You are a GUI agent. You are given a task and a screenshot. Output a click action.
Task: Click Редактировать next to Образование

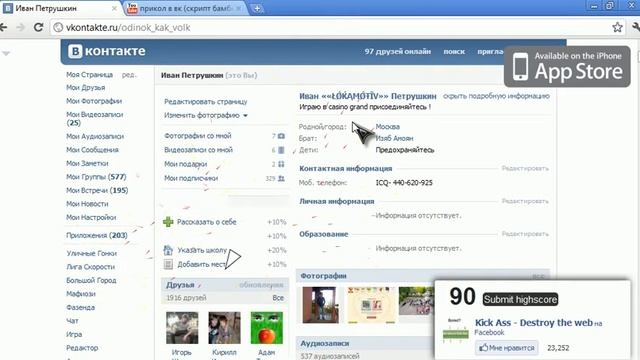tap(525, 234)
